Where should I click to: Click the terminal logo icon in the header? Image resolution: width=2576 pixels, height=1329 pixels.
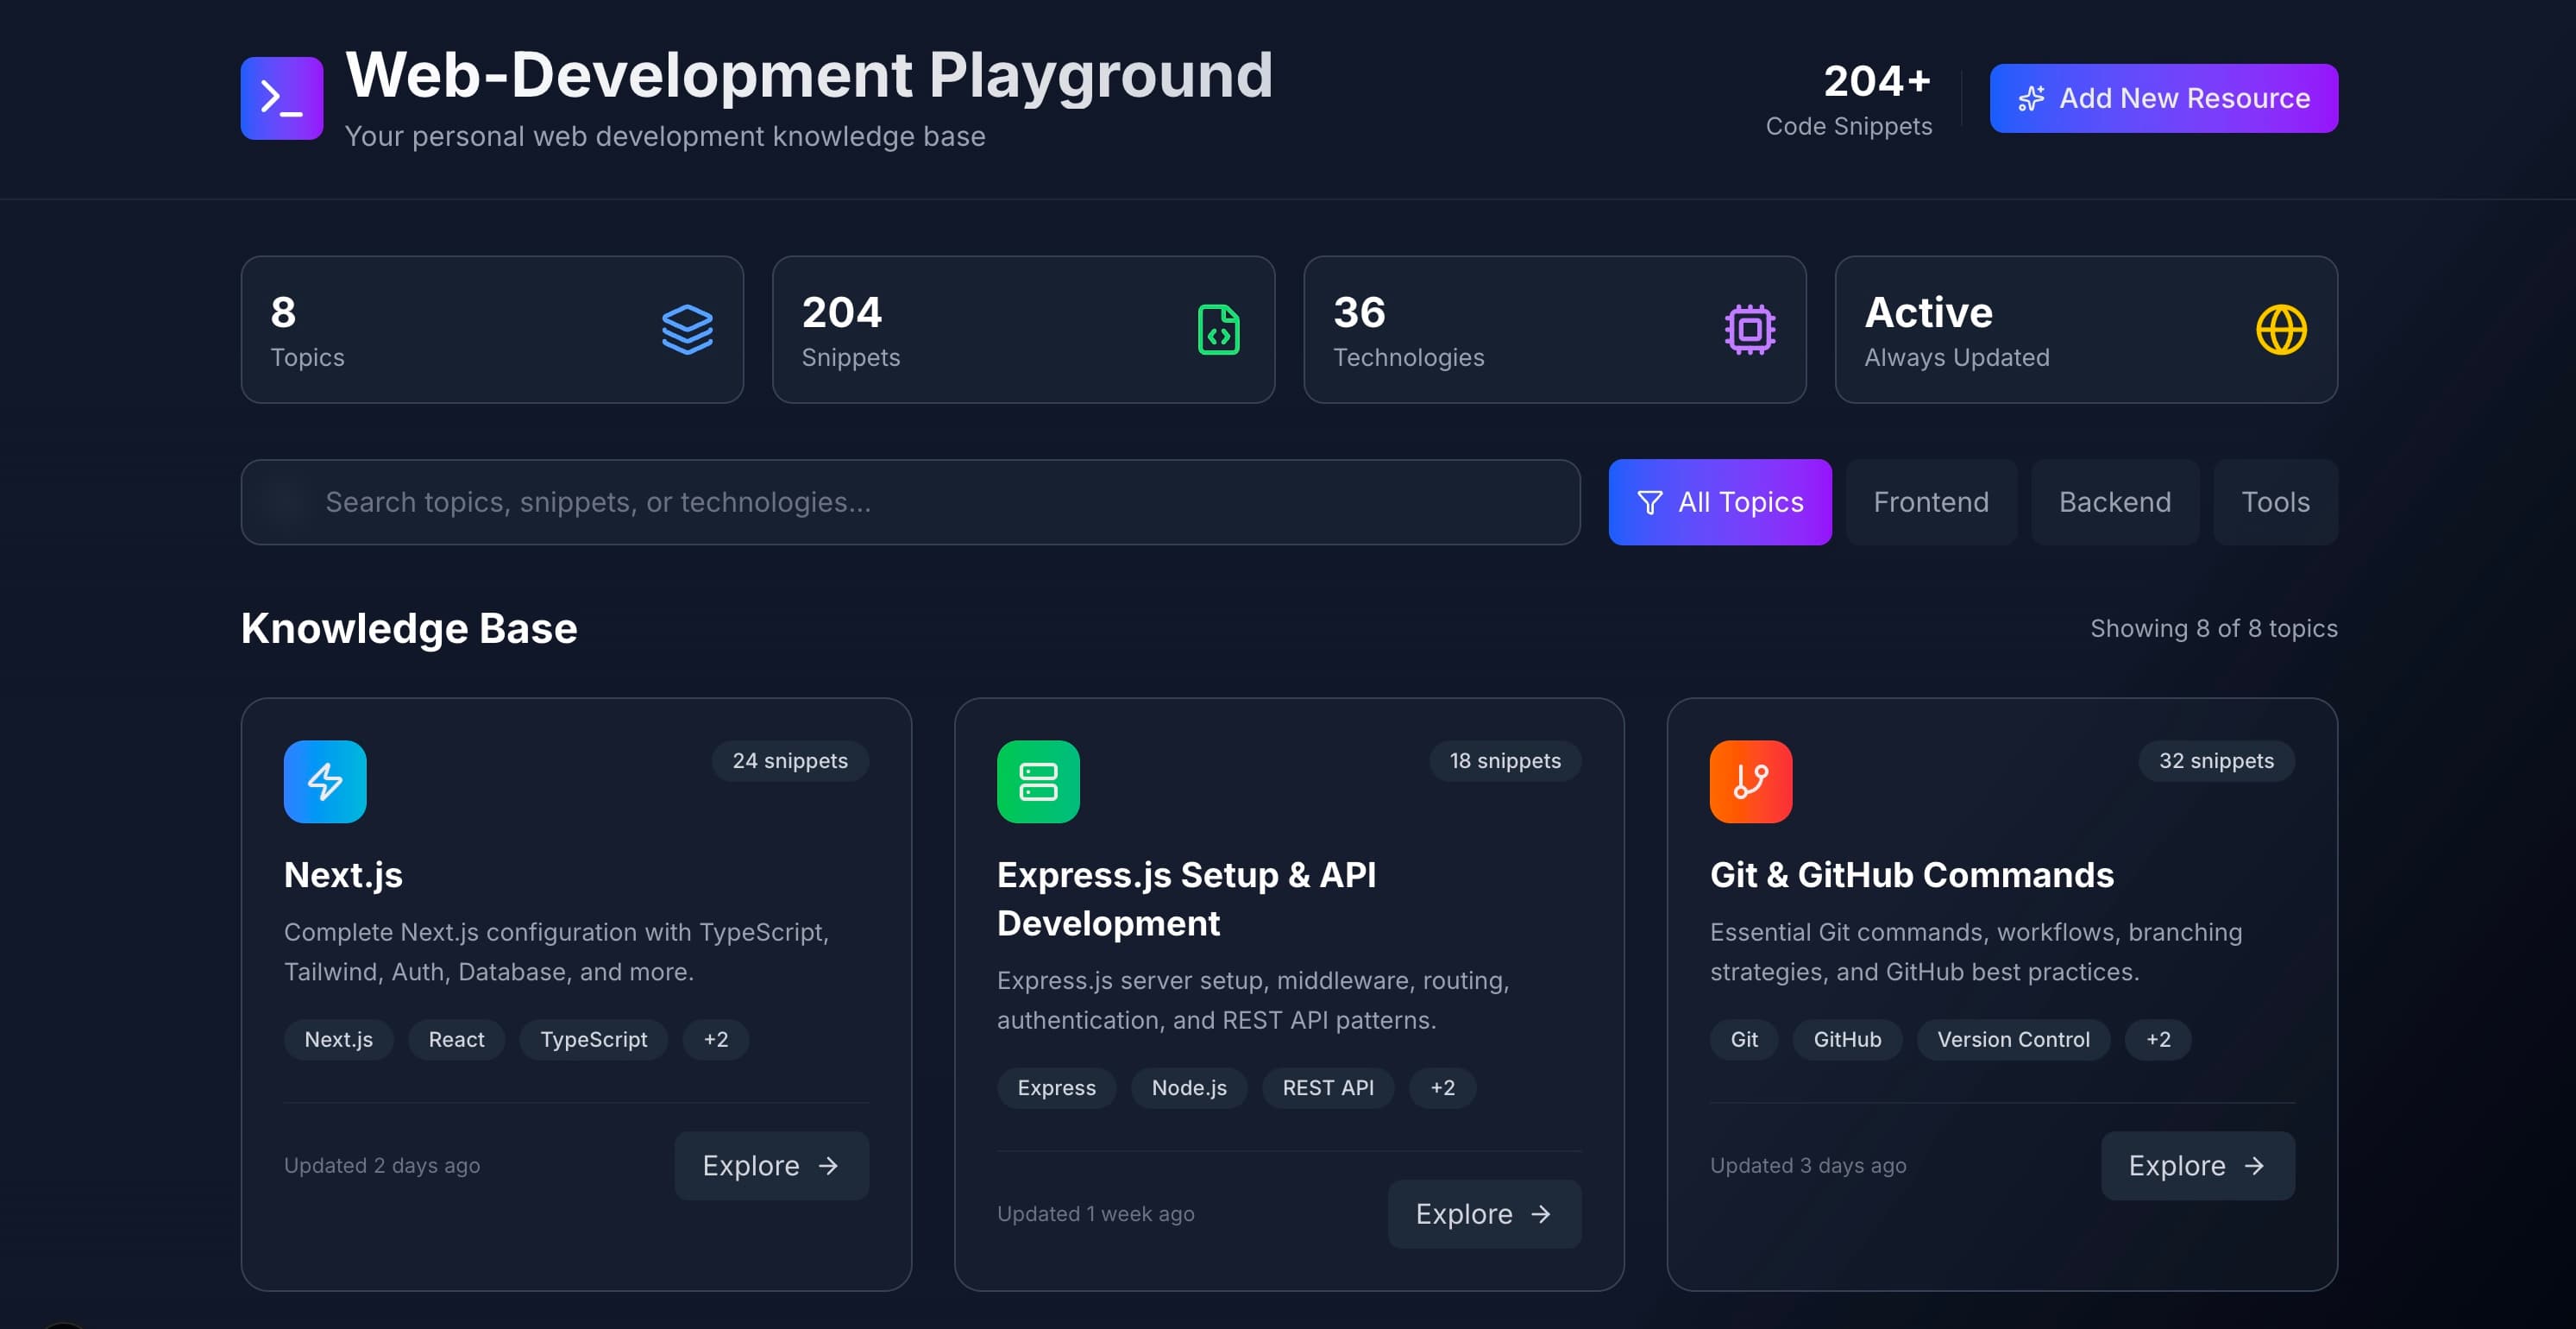282,97
